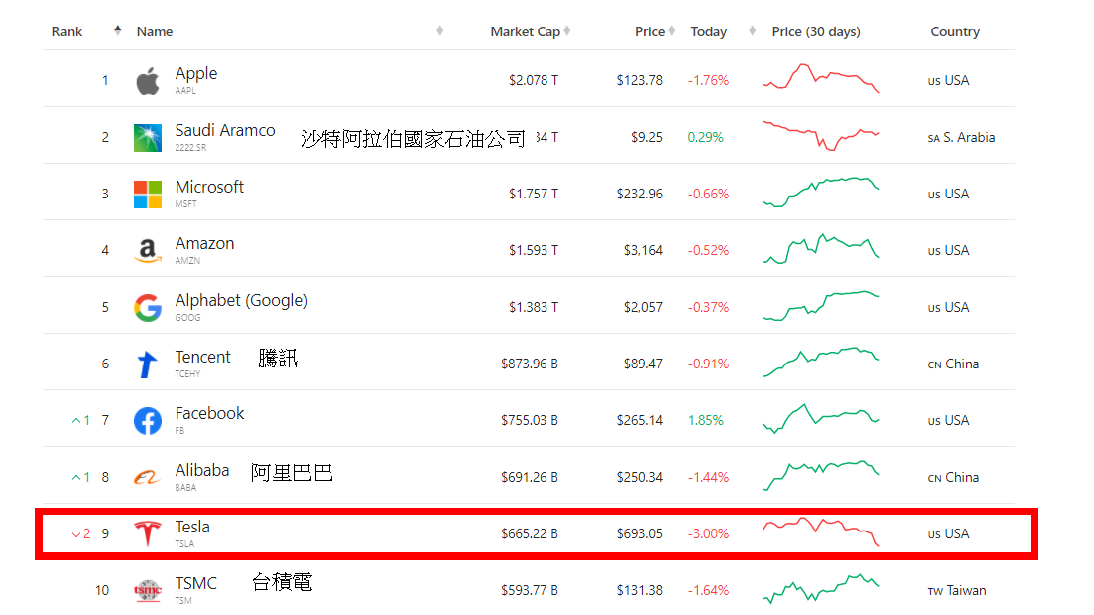Open the Facebook company link
Image resolution: width=1094 pixels, height=615 pixels.
209,413
